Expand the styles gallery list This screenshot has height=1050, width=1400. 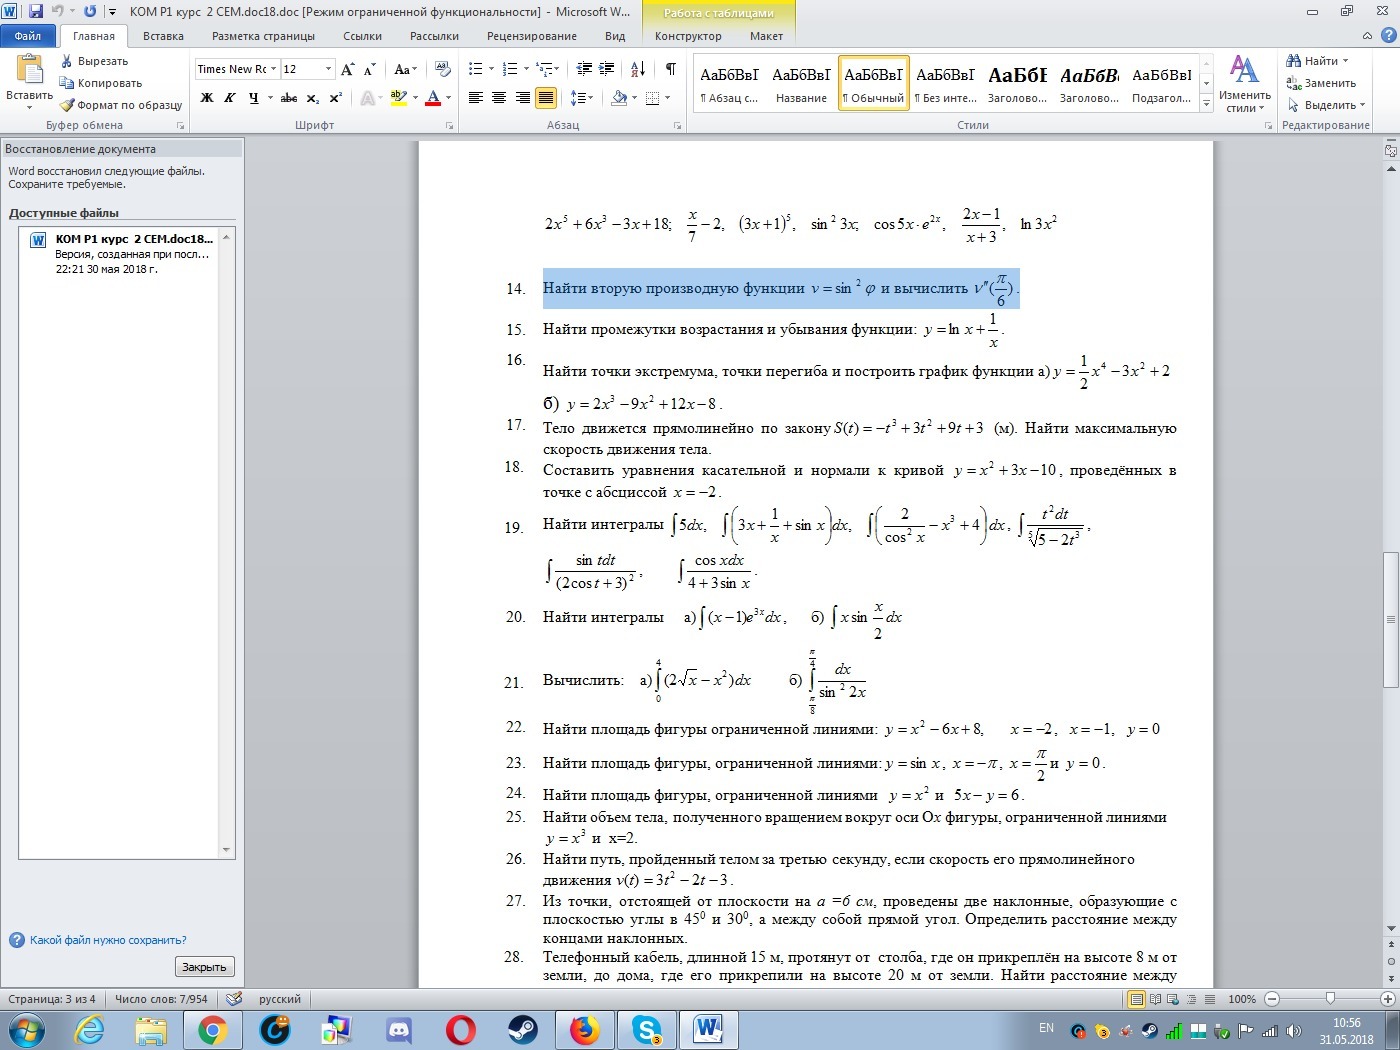[1206, 104]
